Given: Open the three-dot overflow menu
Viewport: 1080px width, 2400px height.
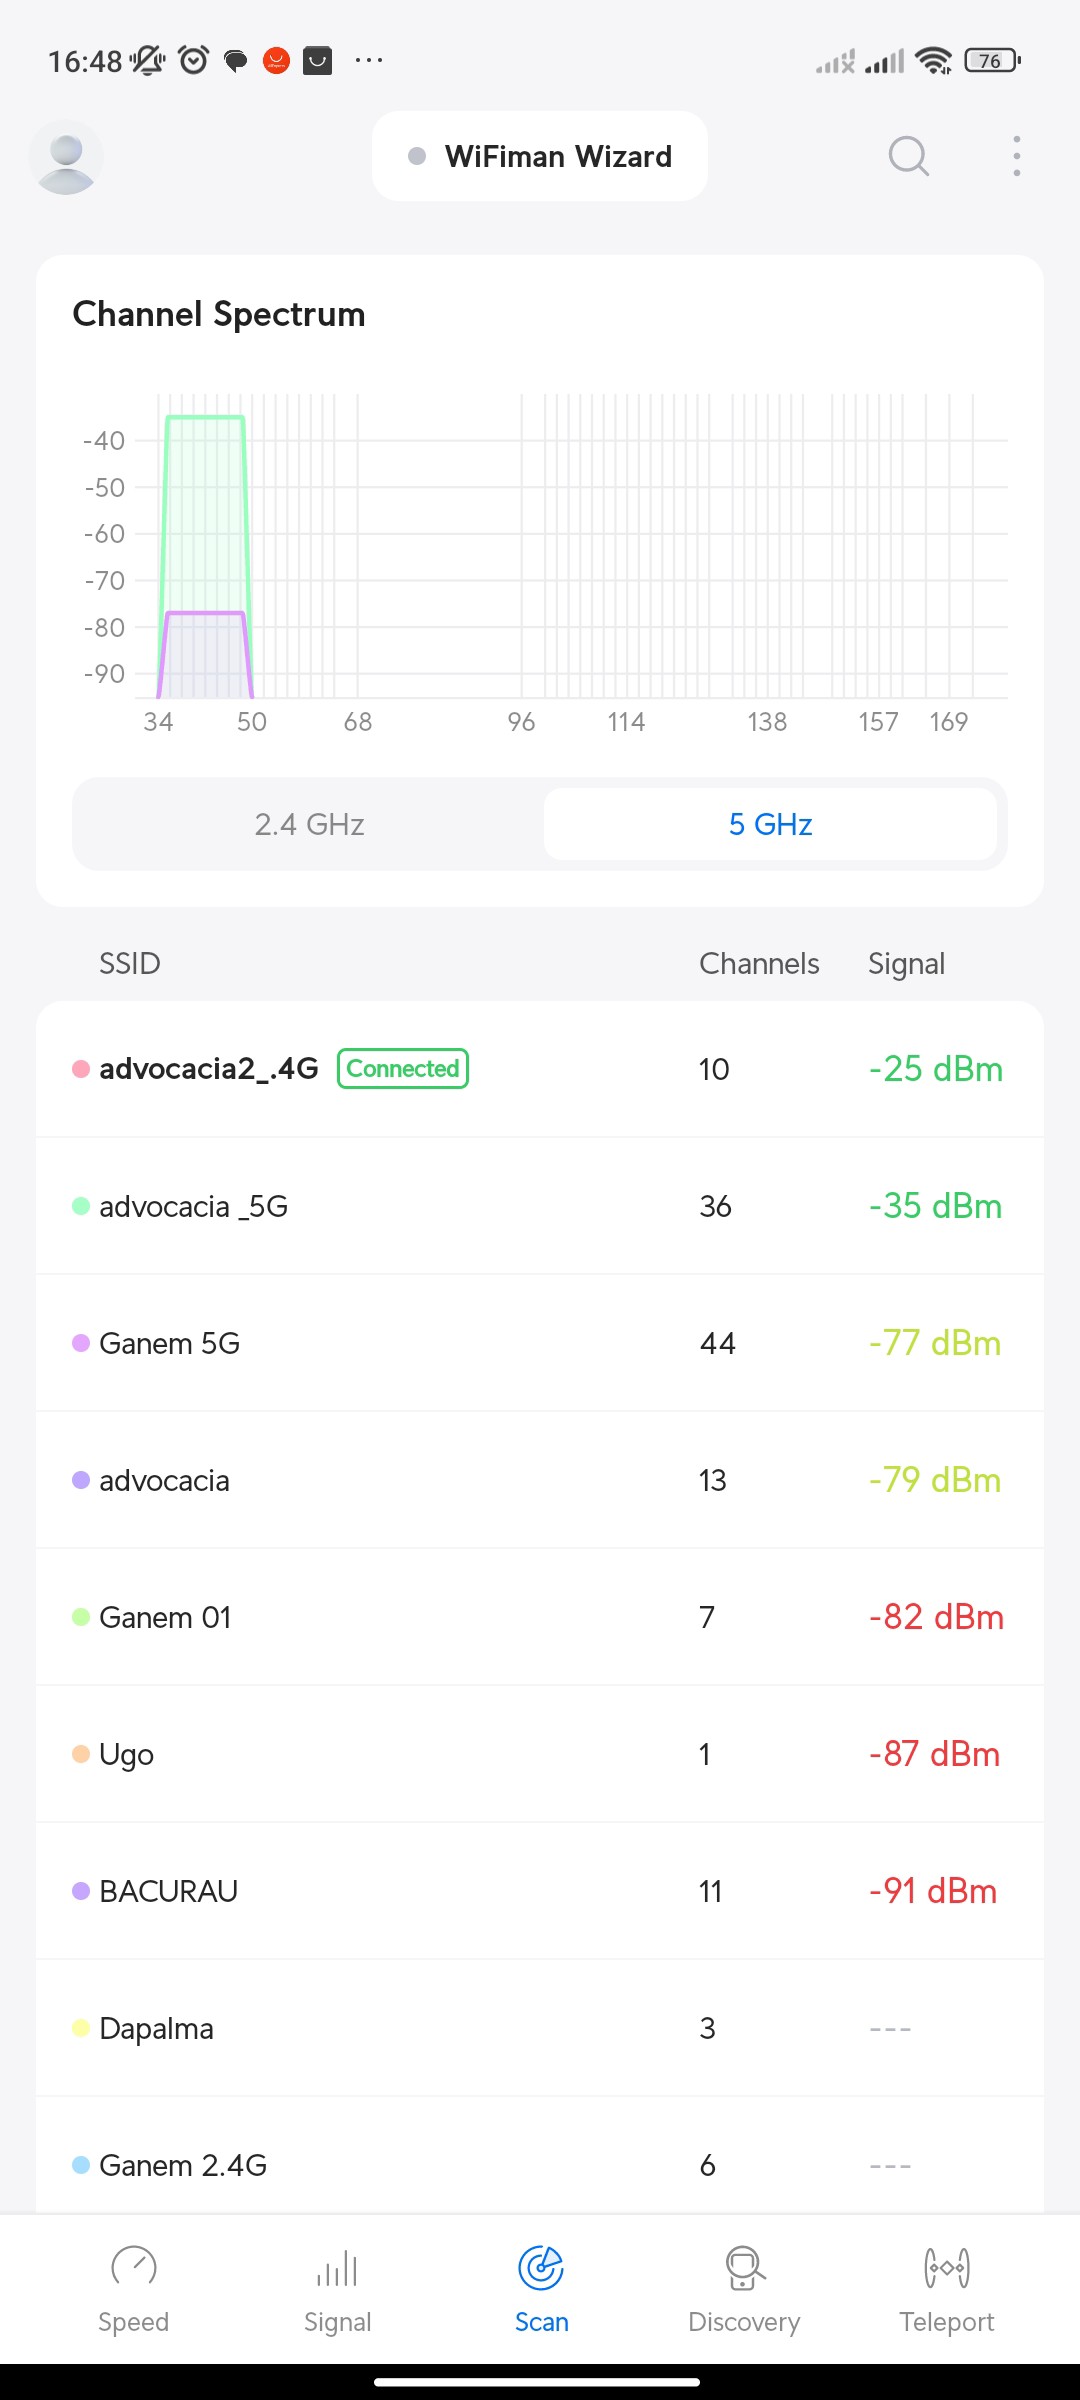Looking at the screenshot, I should click(x=1016, y=156).
